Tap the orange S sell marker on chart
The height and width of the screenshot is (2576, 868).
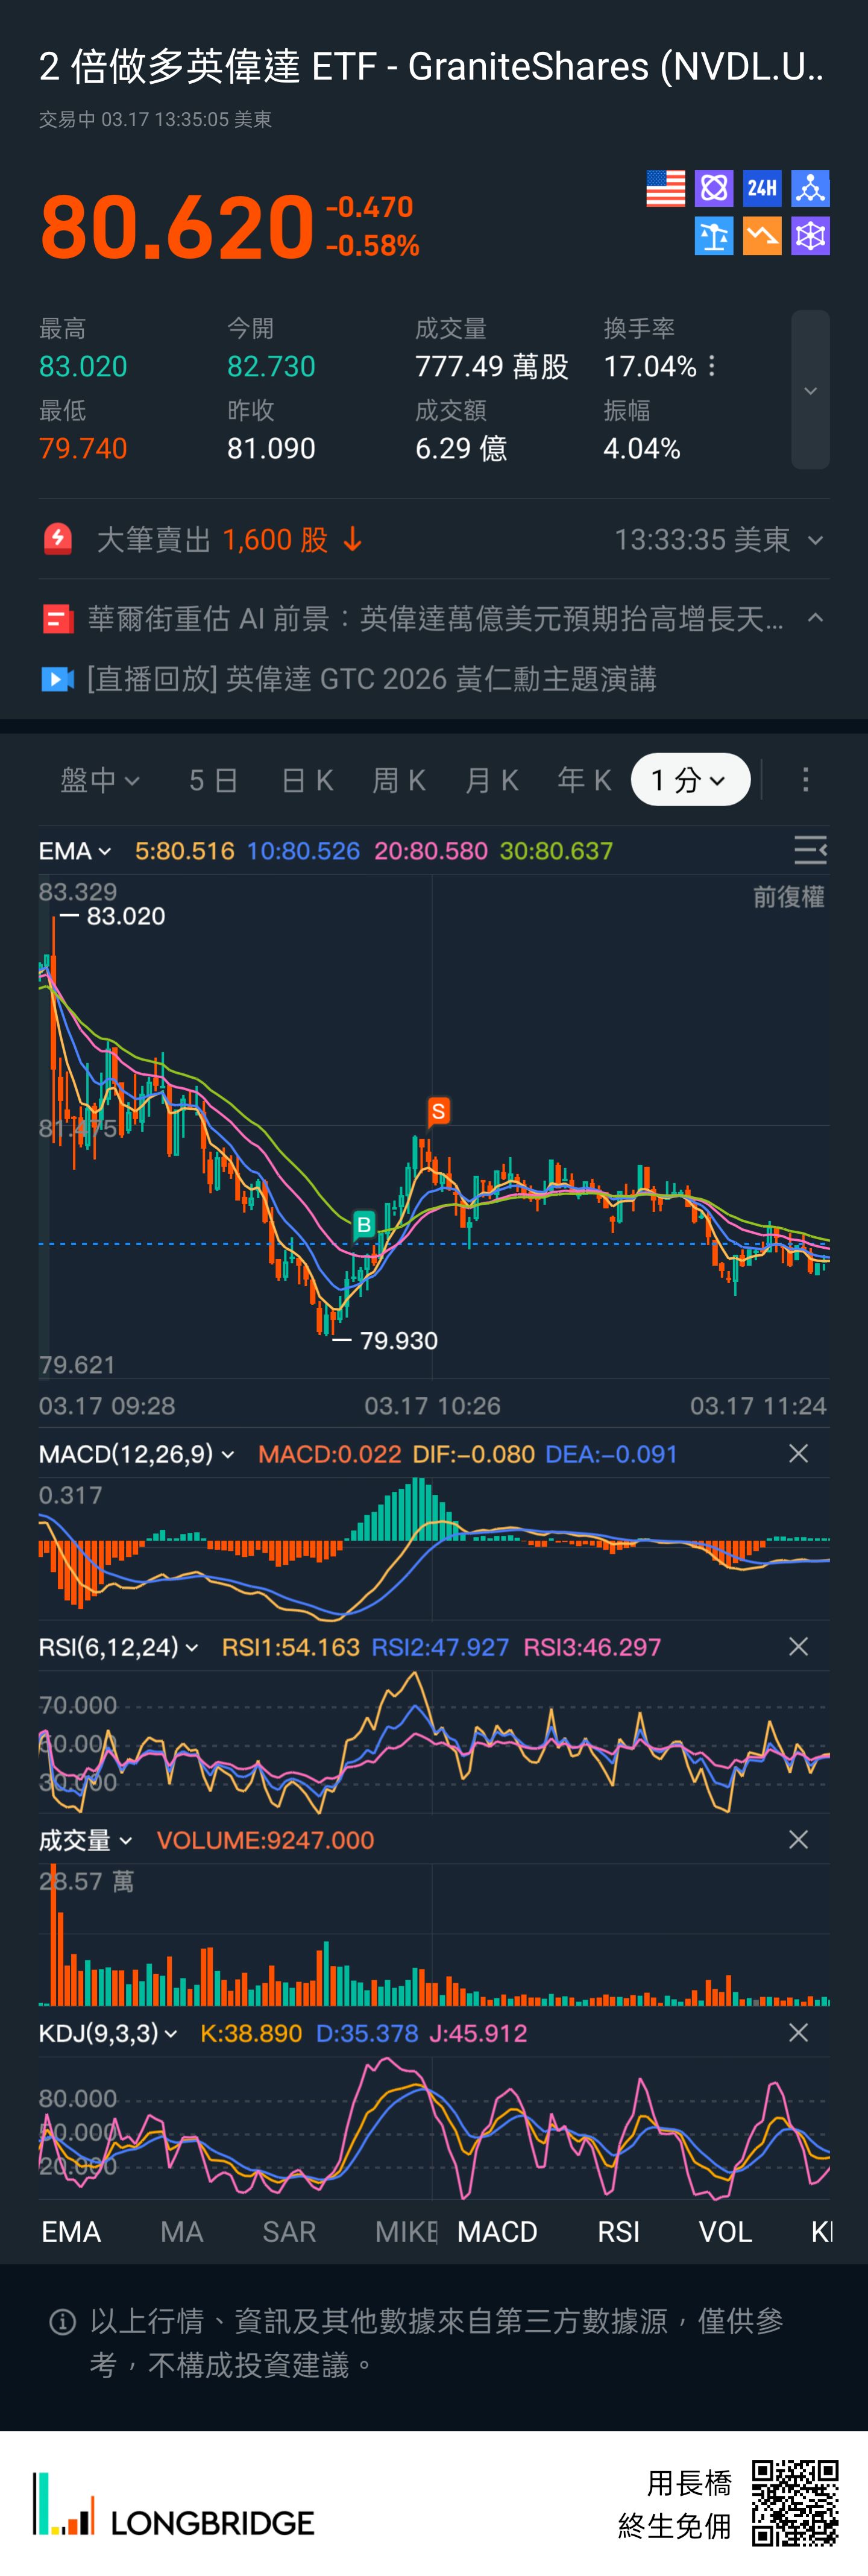coord(438,1111)
